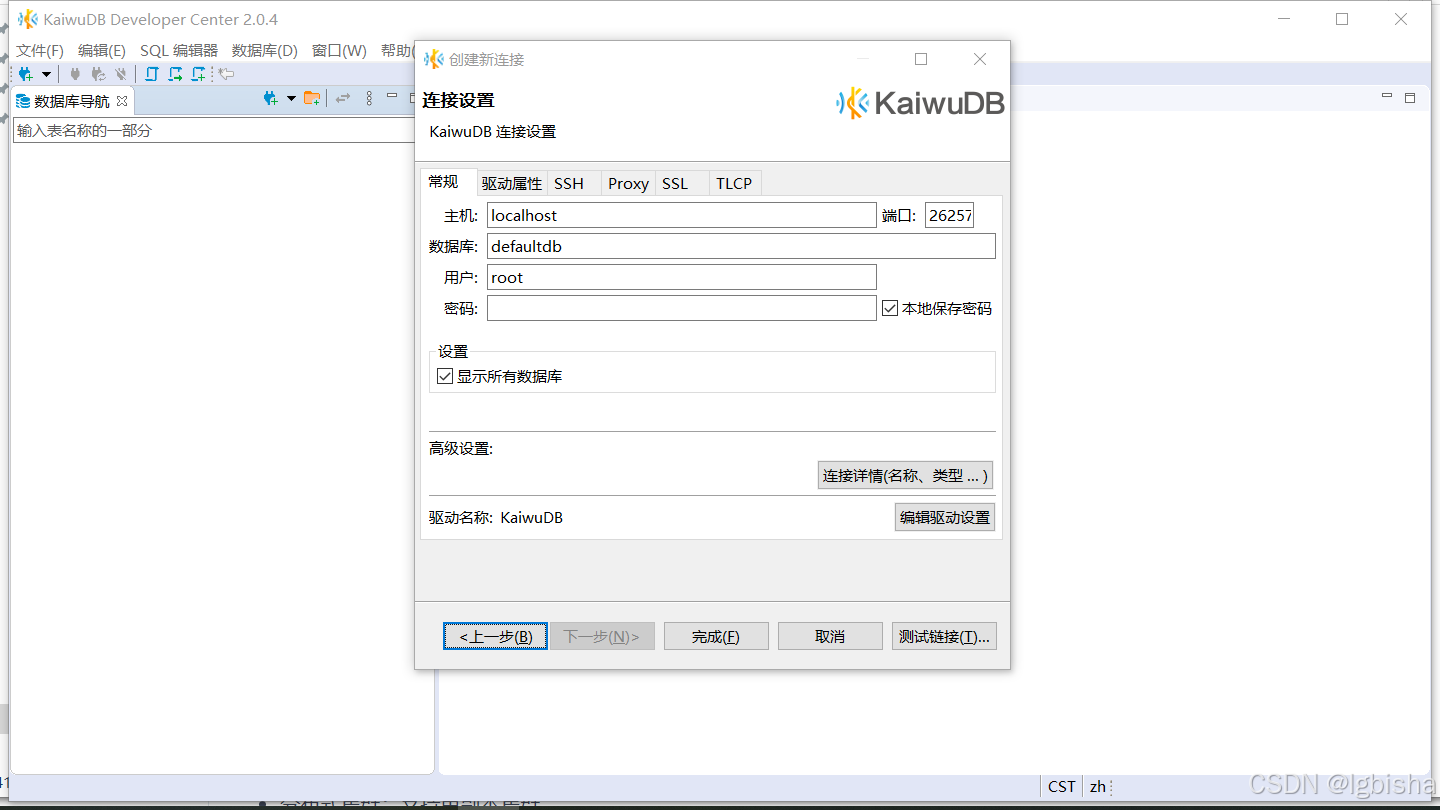Minimize the editor area panel on right

point(1387,97)
